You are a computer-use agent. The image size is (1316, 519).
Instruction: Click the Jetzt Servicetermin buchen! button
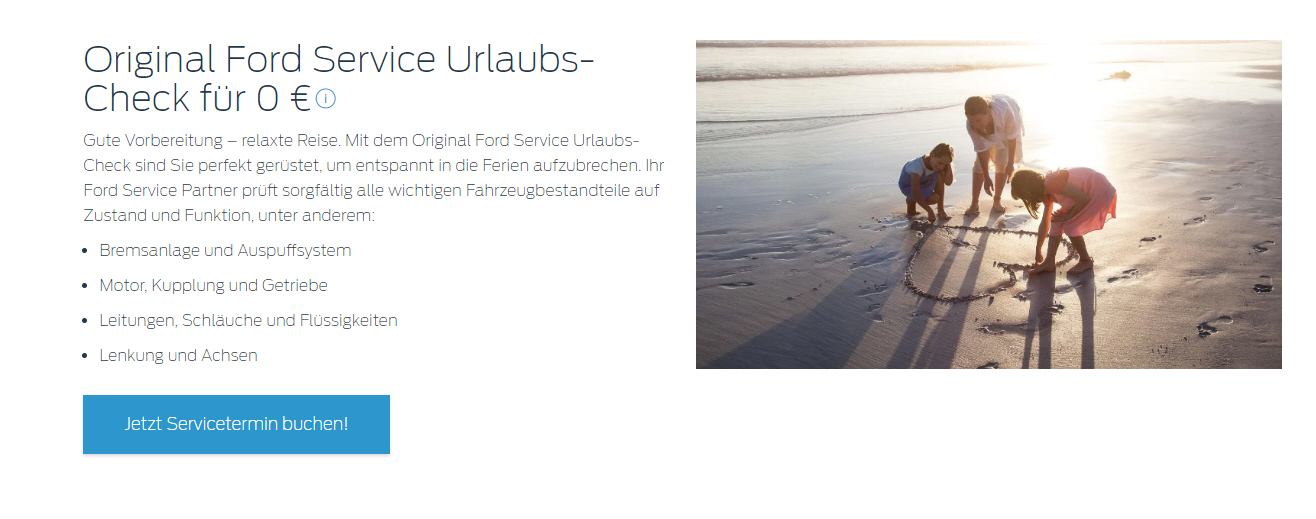(x=236, y=424)
